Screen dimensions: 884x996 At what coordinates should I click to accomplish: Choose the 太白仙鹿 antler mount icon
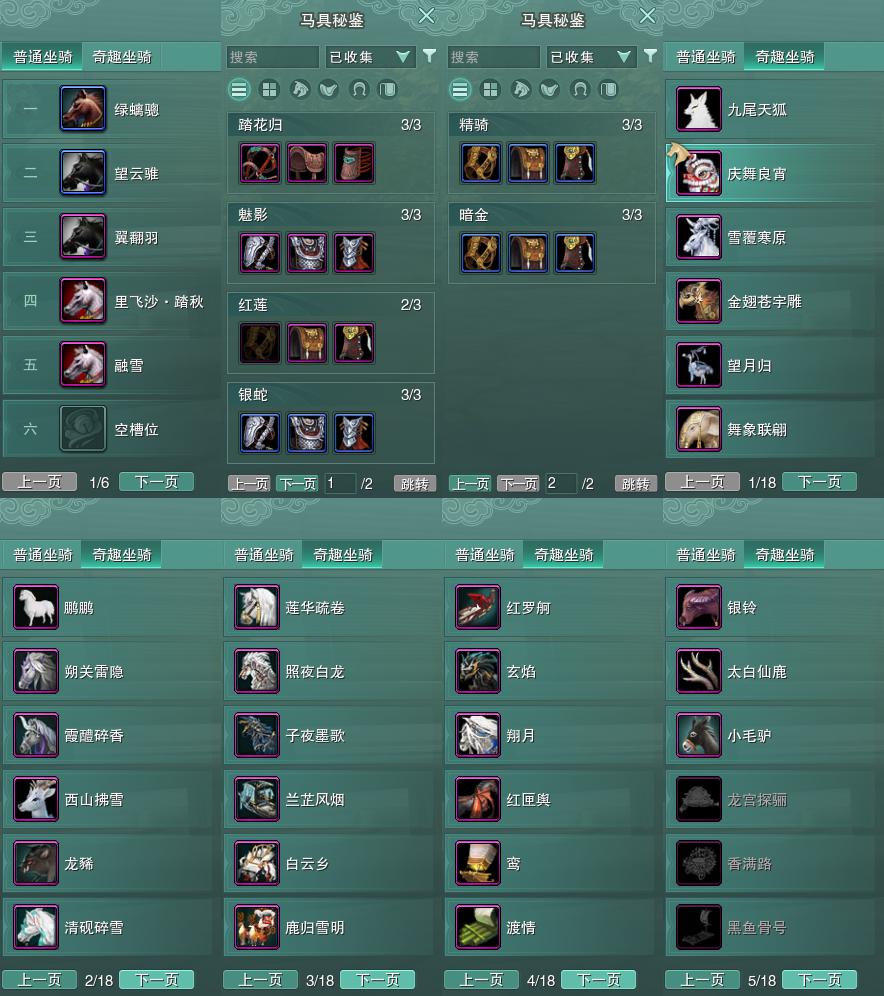coord(699,671)
